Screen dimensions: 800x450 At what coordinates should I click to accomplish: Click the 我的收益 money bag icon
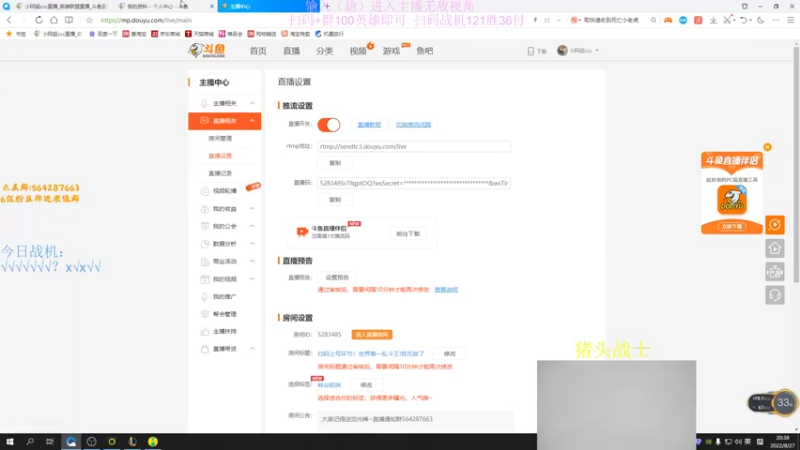pos(205,209)
